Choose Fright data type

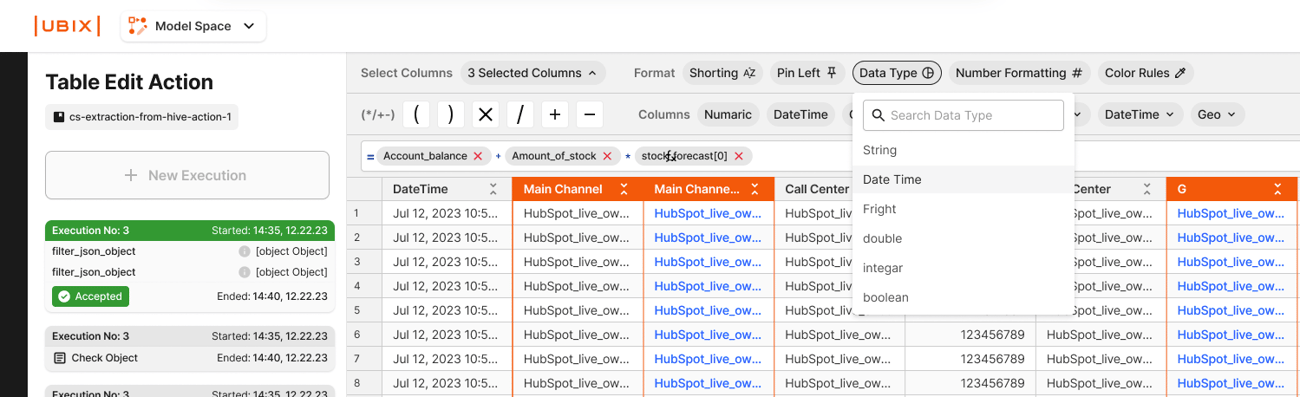[963, 209]
